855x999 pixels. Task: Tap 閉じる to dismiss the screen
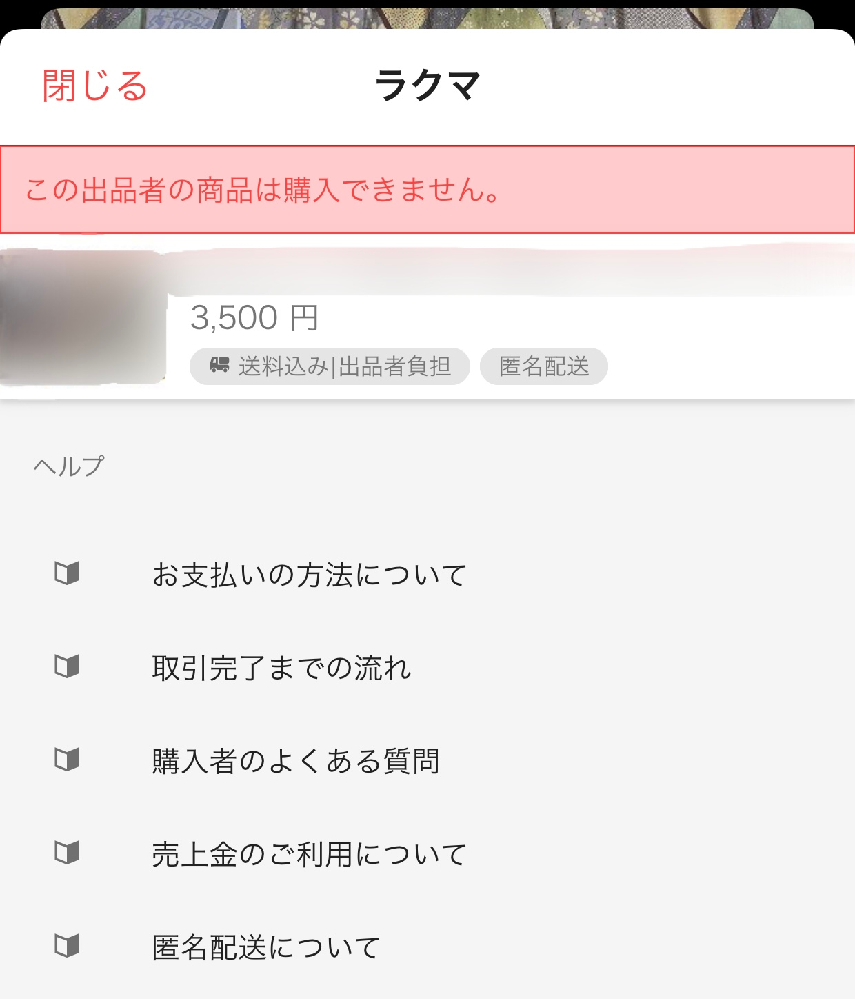pyautogui.click(x=94, y=87)
